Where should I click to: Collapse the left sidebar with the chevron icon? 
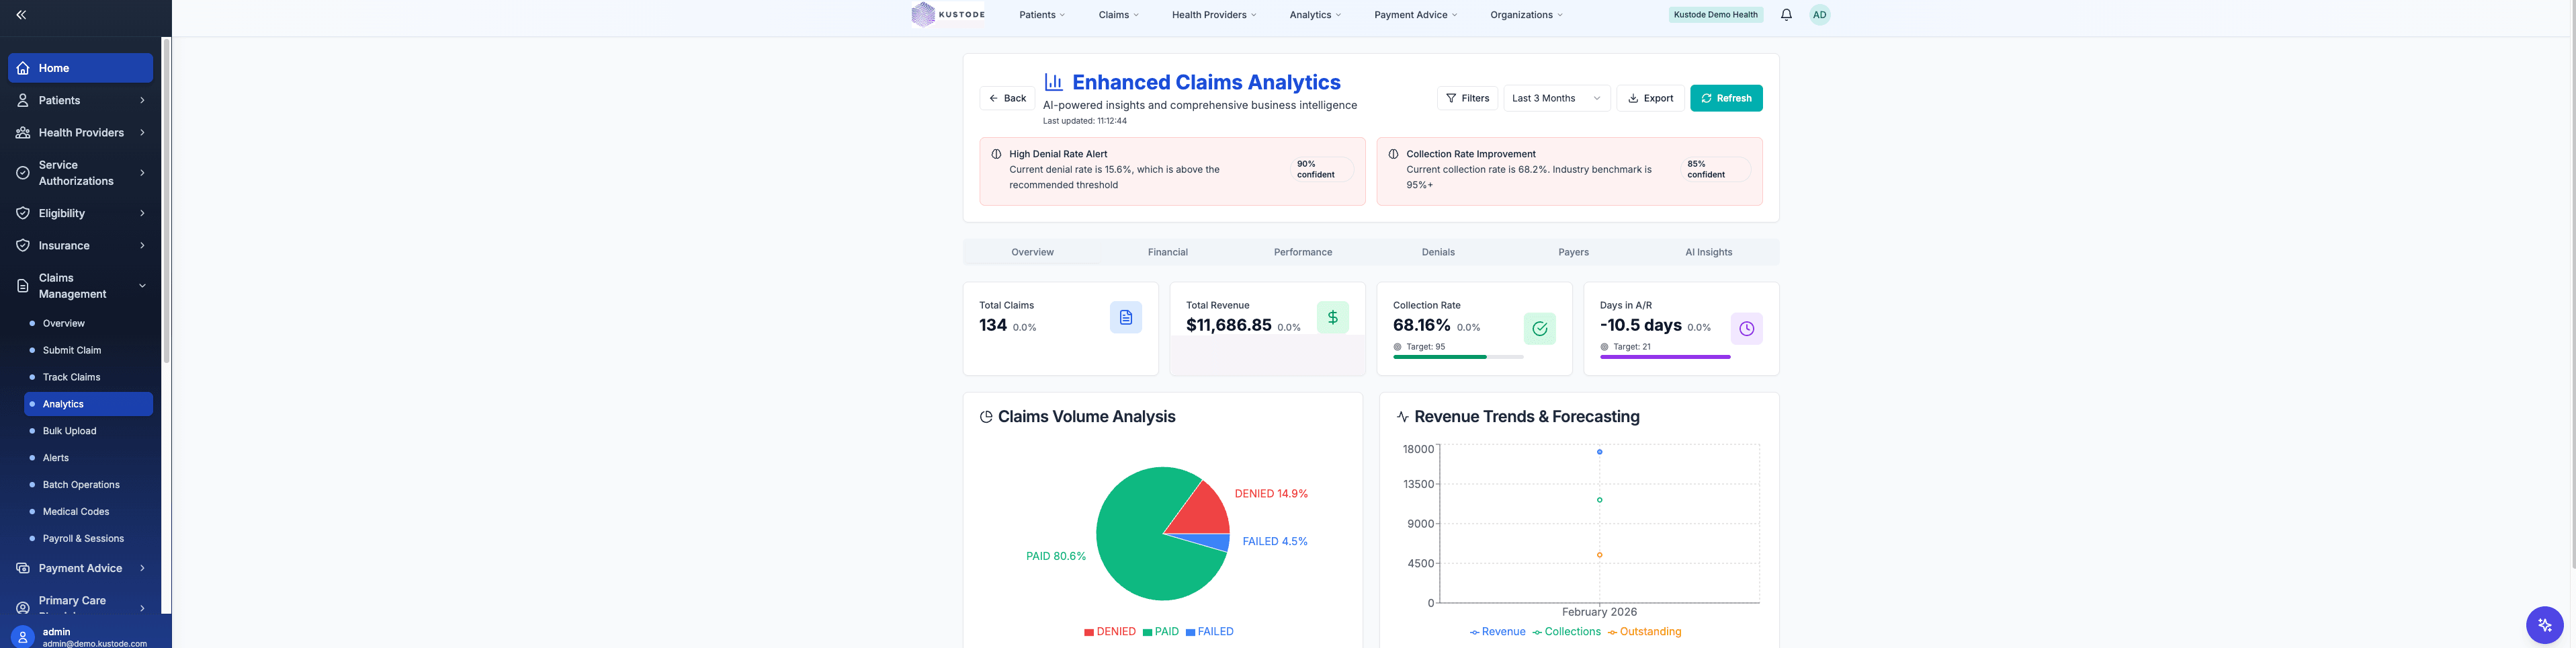pyautogui.click(x=20, y=14)
